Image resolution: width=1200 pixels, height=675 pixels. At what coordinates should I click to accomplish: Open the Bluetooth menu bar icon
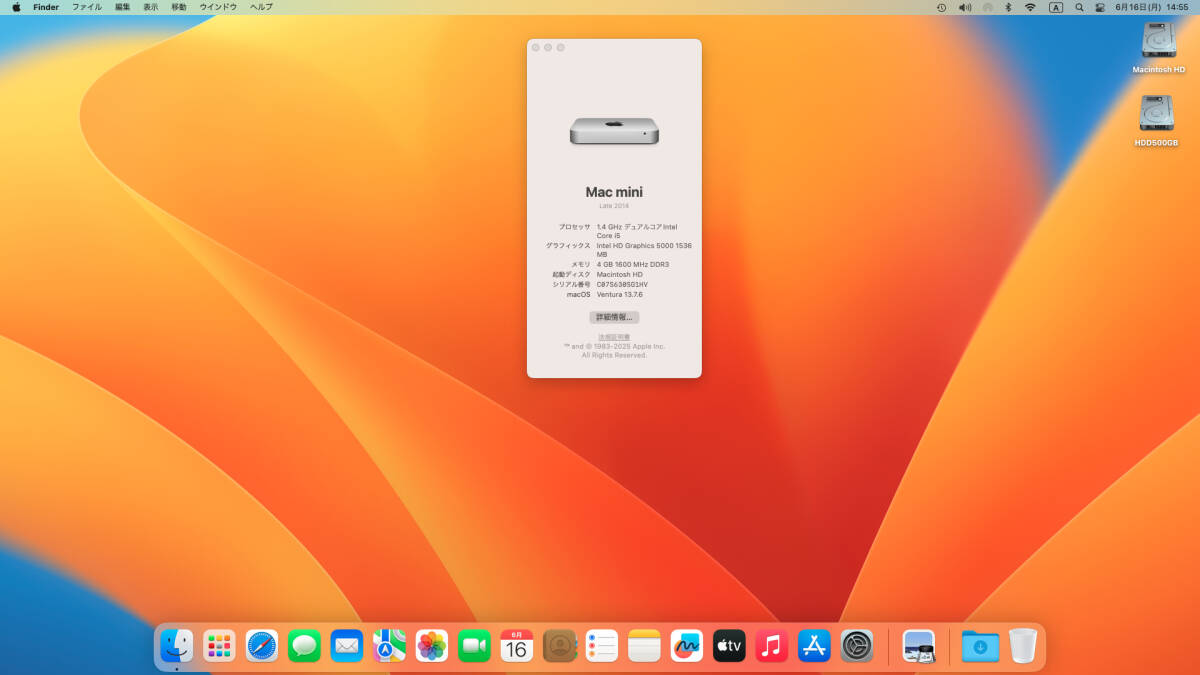point(1009,7)
